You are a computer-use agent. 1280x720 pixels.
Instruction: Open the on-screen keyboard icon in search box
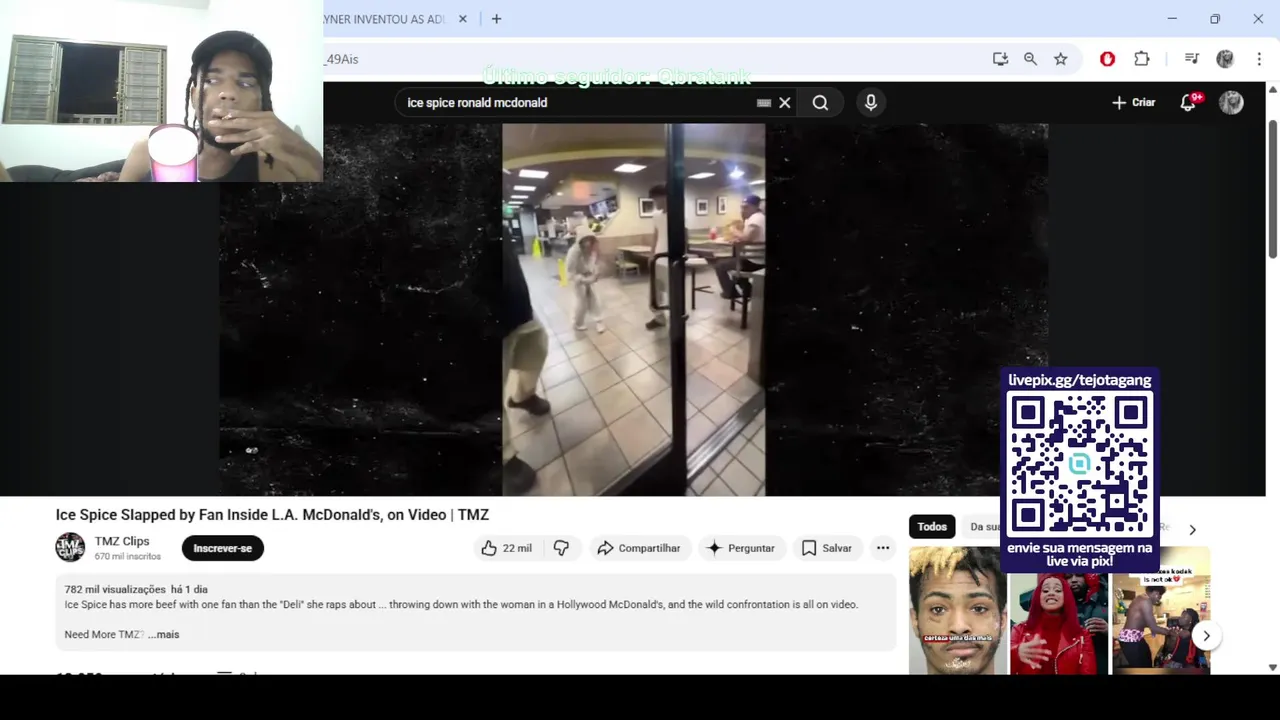click(x=764, y=102)
